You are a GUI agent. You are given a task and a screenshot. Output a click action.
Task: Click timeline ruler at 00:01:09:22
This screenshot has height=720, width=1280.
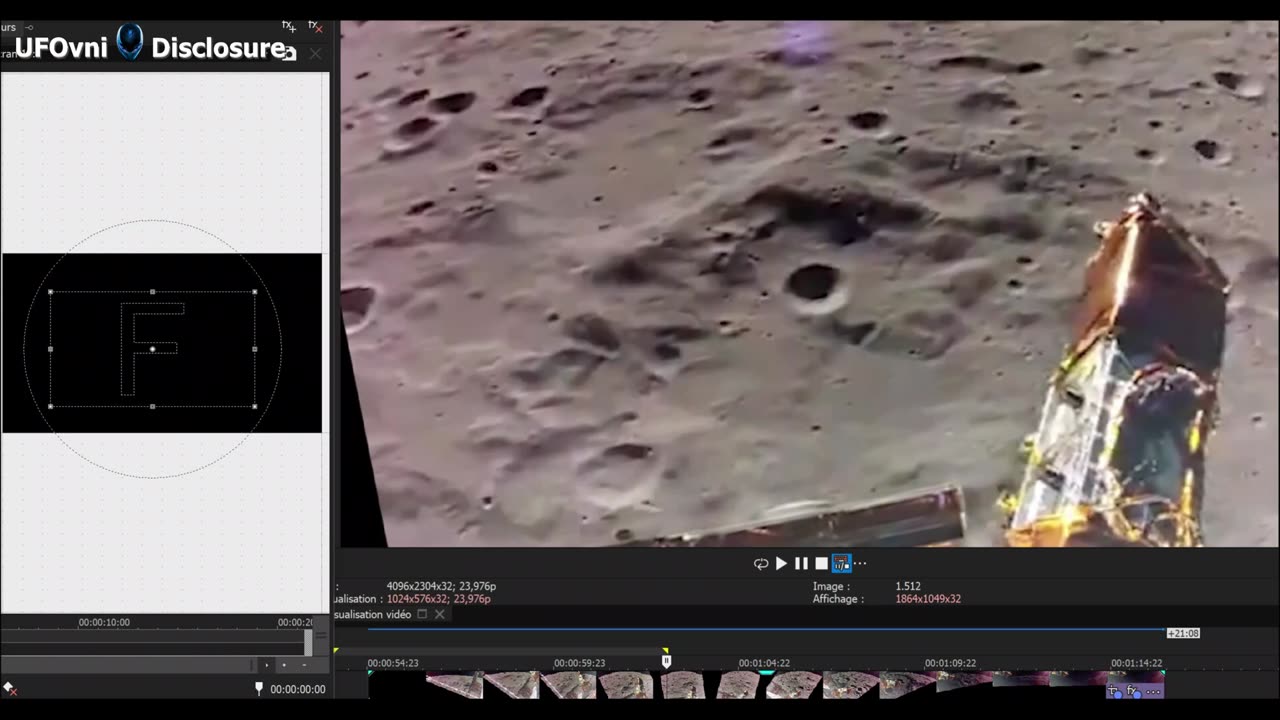[950, 663]
